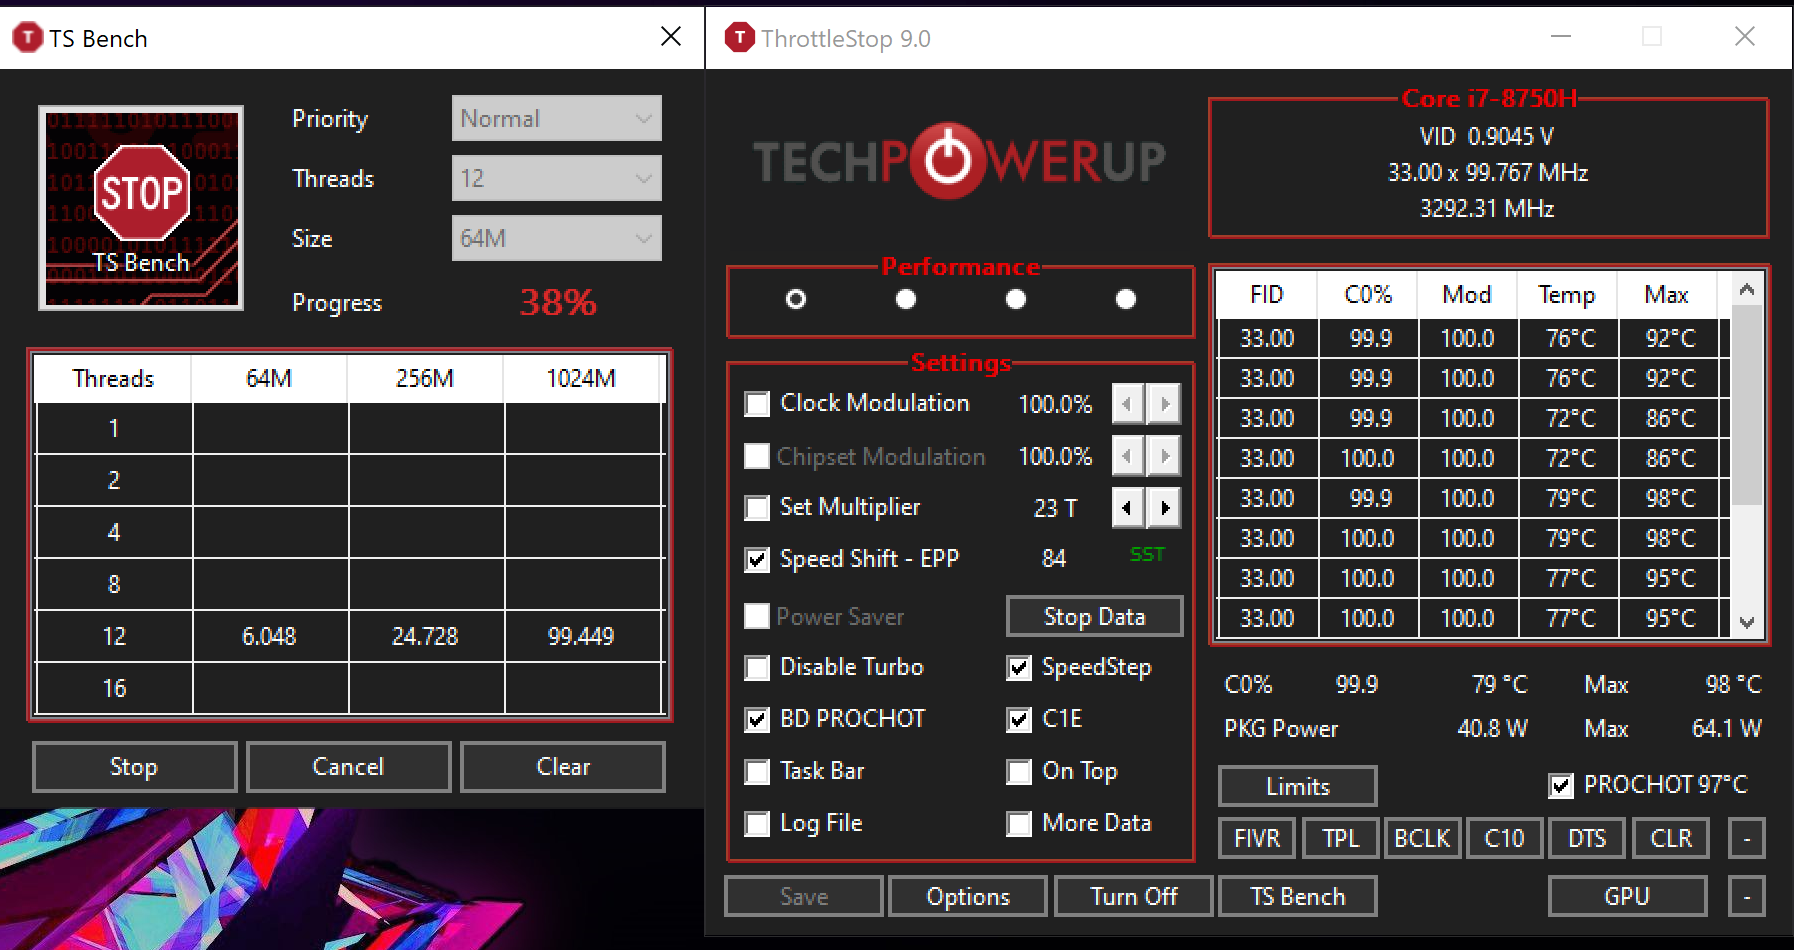Screen dimensions: 1794x950
Task: Increase Clock Modulation with right arrow
Action: pos(1164,404)
